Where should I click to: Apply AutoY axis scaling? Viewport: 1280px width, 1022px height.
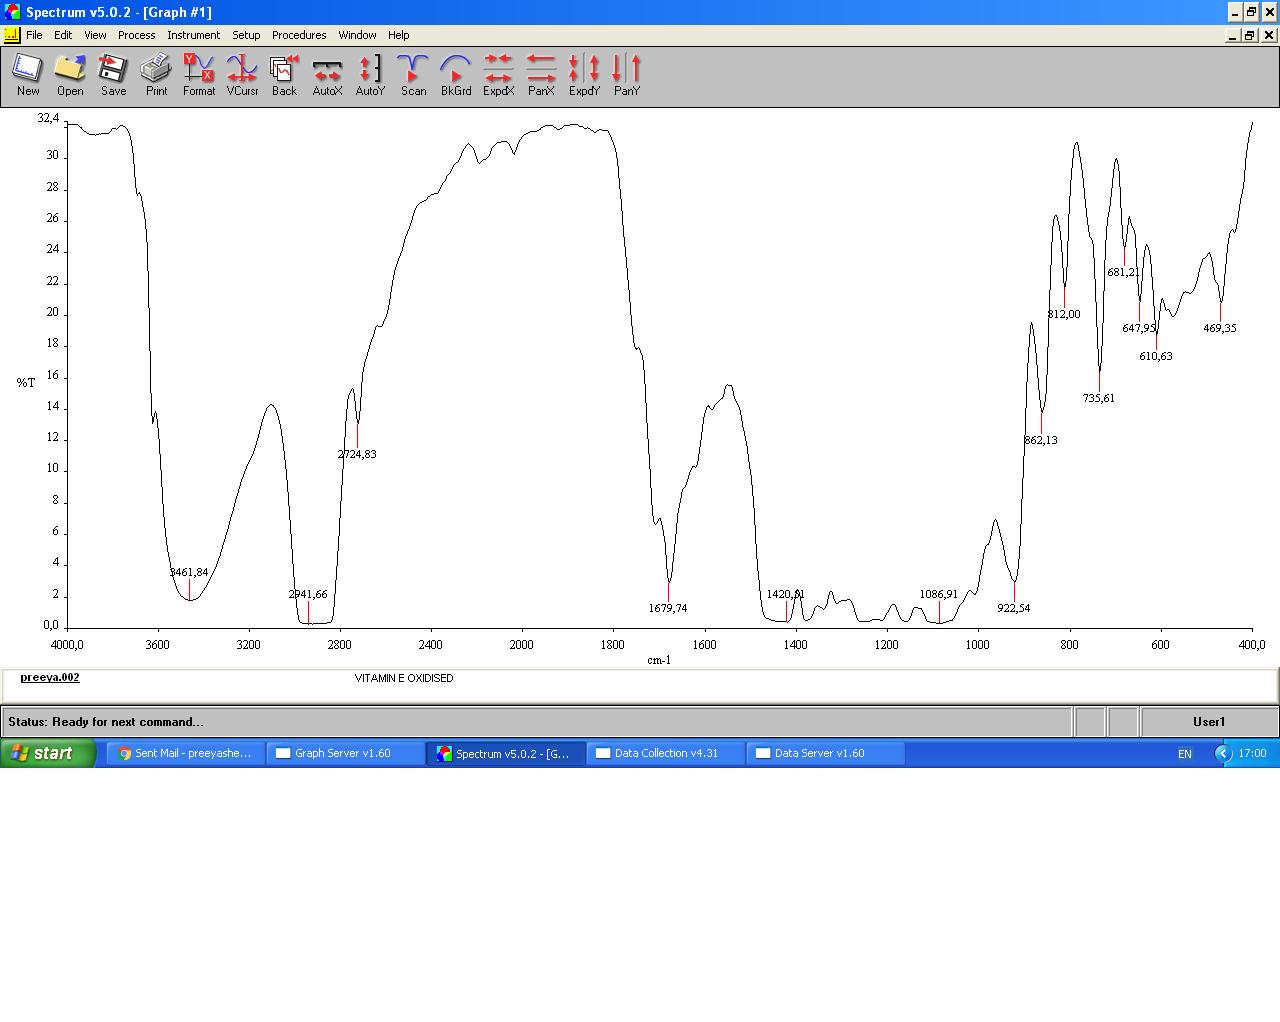pyautogui.click(x=370, y=76)
